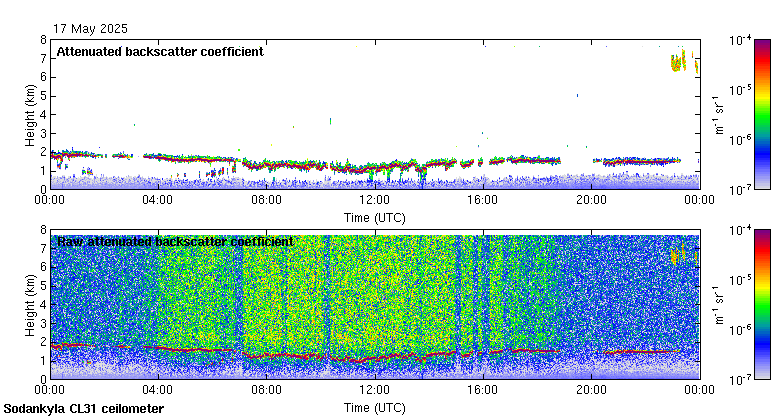
Task: Click the Height (km) label of the bottom plot
Action: pyautogui.click(x=29, y=304)
